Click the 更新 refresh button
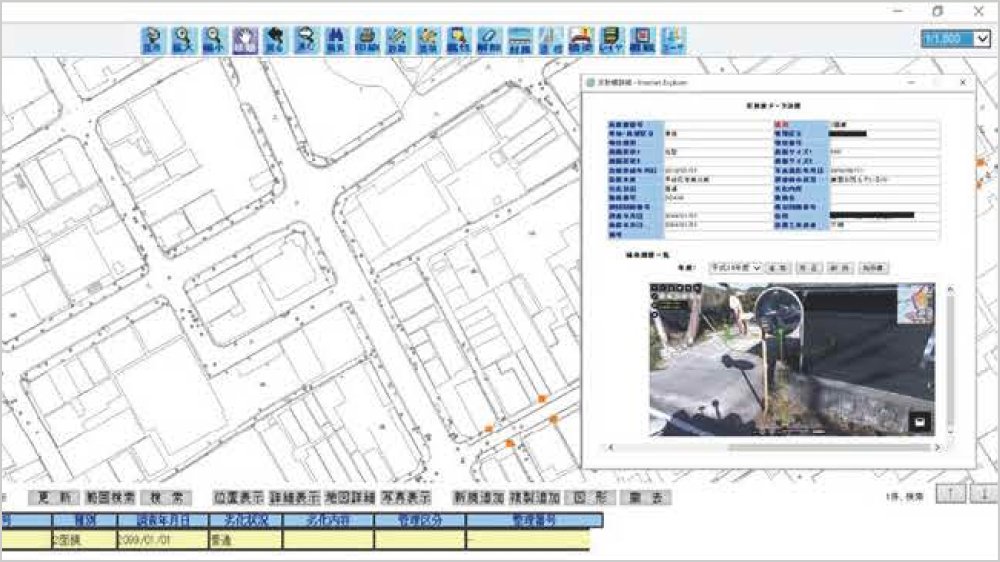The width and height of the screenshot is (1000, 562). click(54, 498)
